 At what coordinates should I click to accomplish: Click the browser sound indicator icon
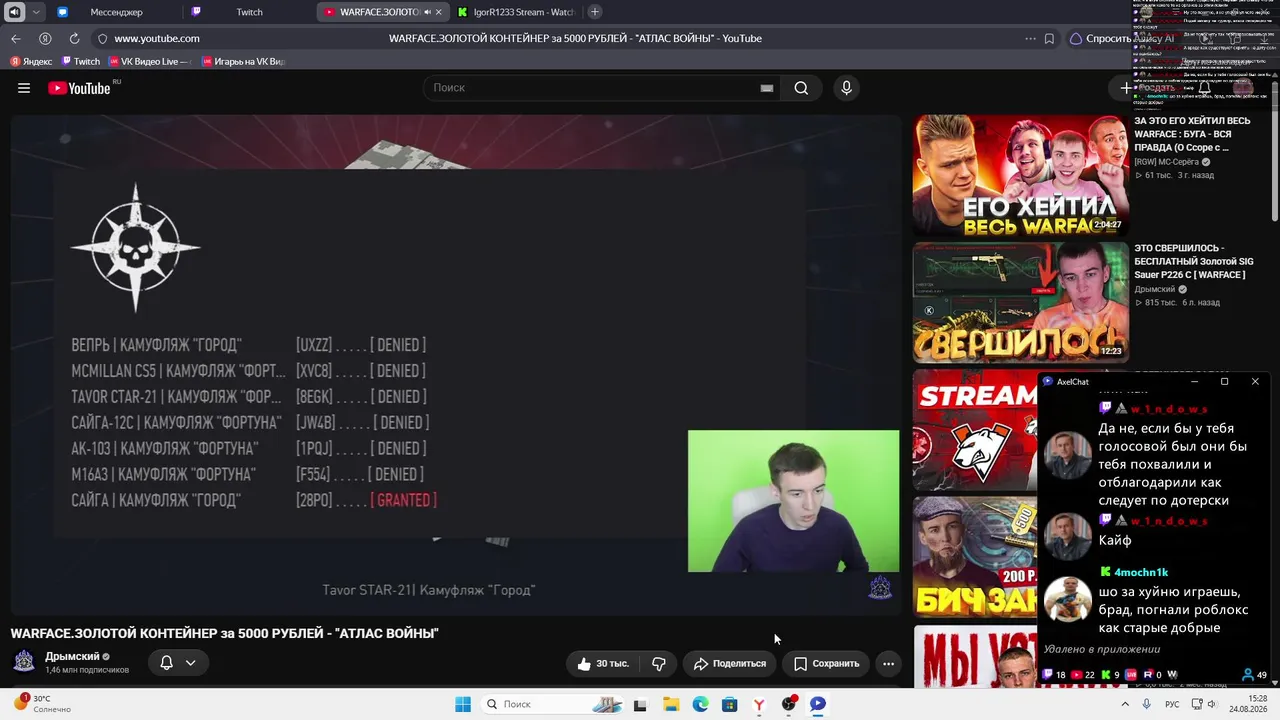click(14, 12)
